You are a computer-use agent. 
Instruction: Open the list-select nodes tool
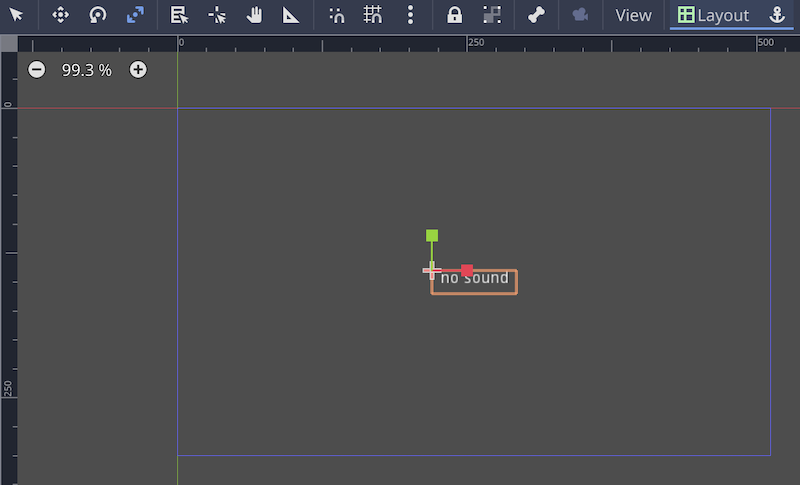(179, 15)
